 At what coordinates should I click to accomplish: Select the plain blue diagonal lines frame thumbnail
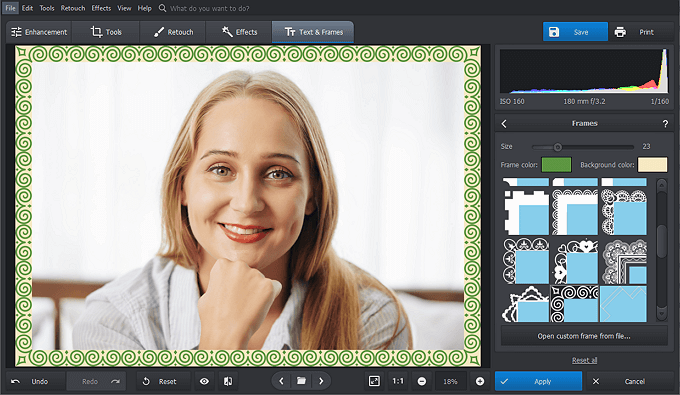pyautogui.click(x=624, y=304)
